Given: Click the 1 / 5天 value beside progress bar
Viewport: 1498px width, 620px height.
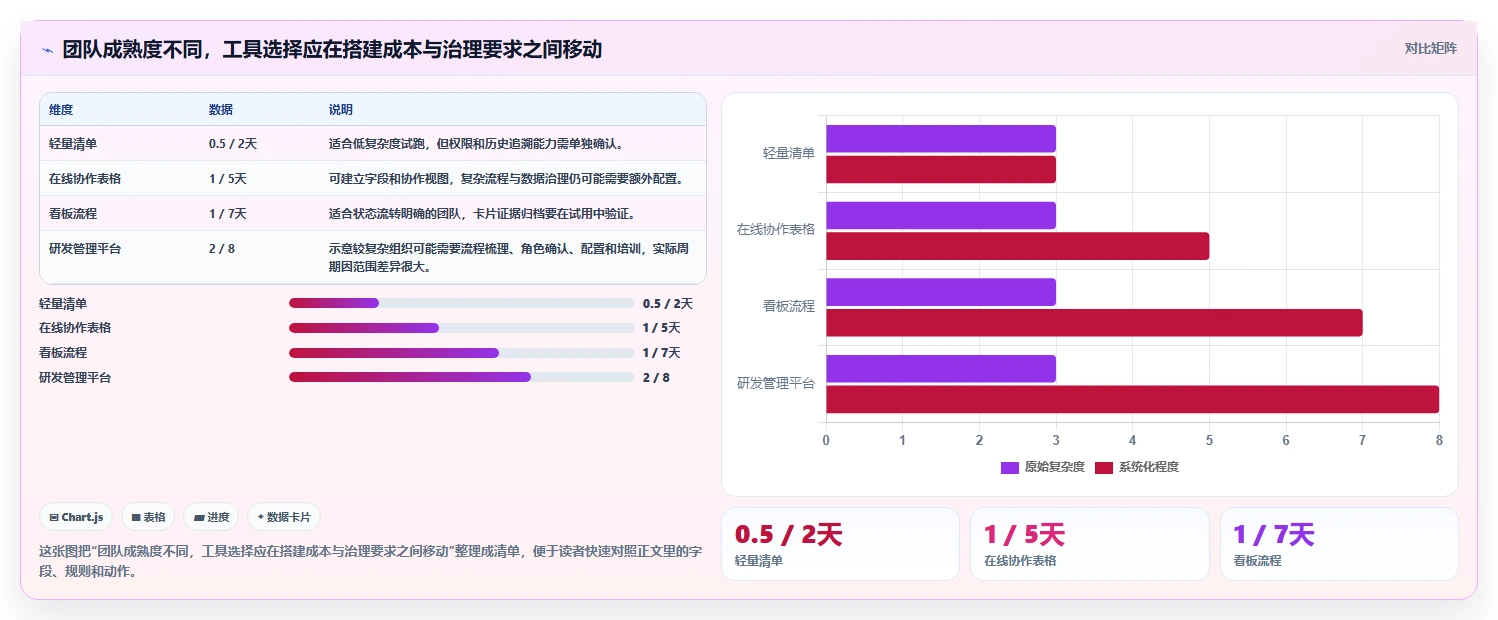Looking at the screenshot, I should click(x=662, y=328).
